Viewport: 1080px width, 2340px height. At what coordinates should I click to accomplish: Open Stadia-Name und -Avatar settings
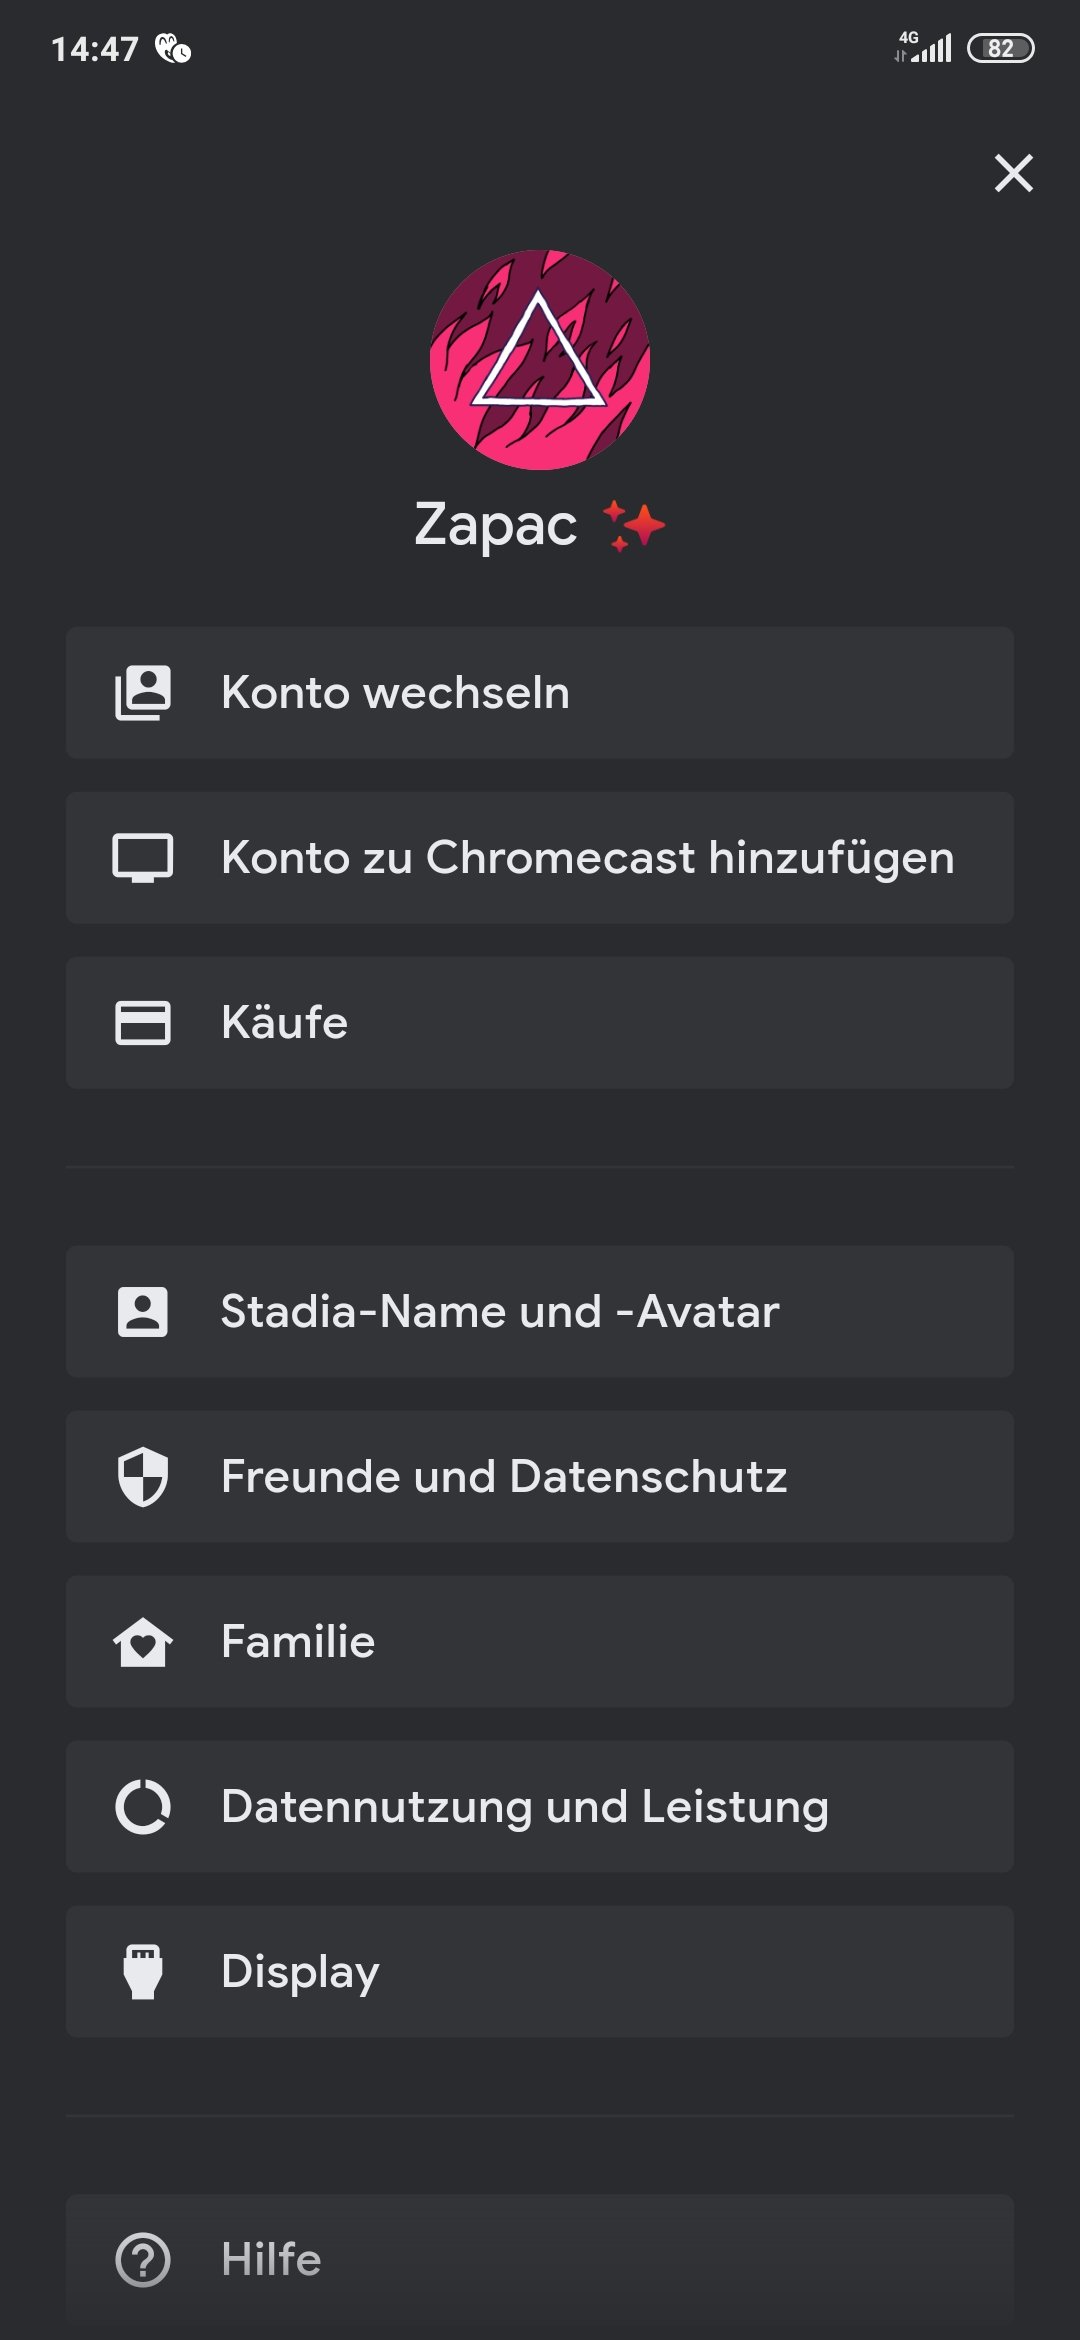point(499,1312)
